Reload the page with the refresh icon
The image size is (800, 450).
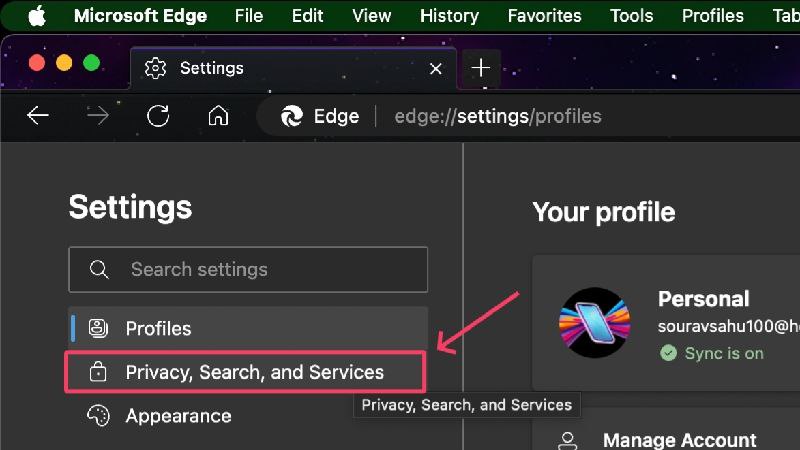158,116
